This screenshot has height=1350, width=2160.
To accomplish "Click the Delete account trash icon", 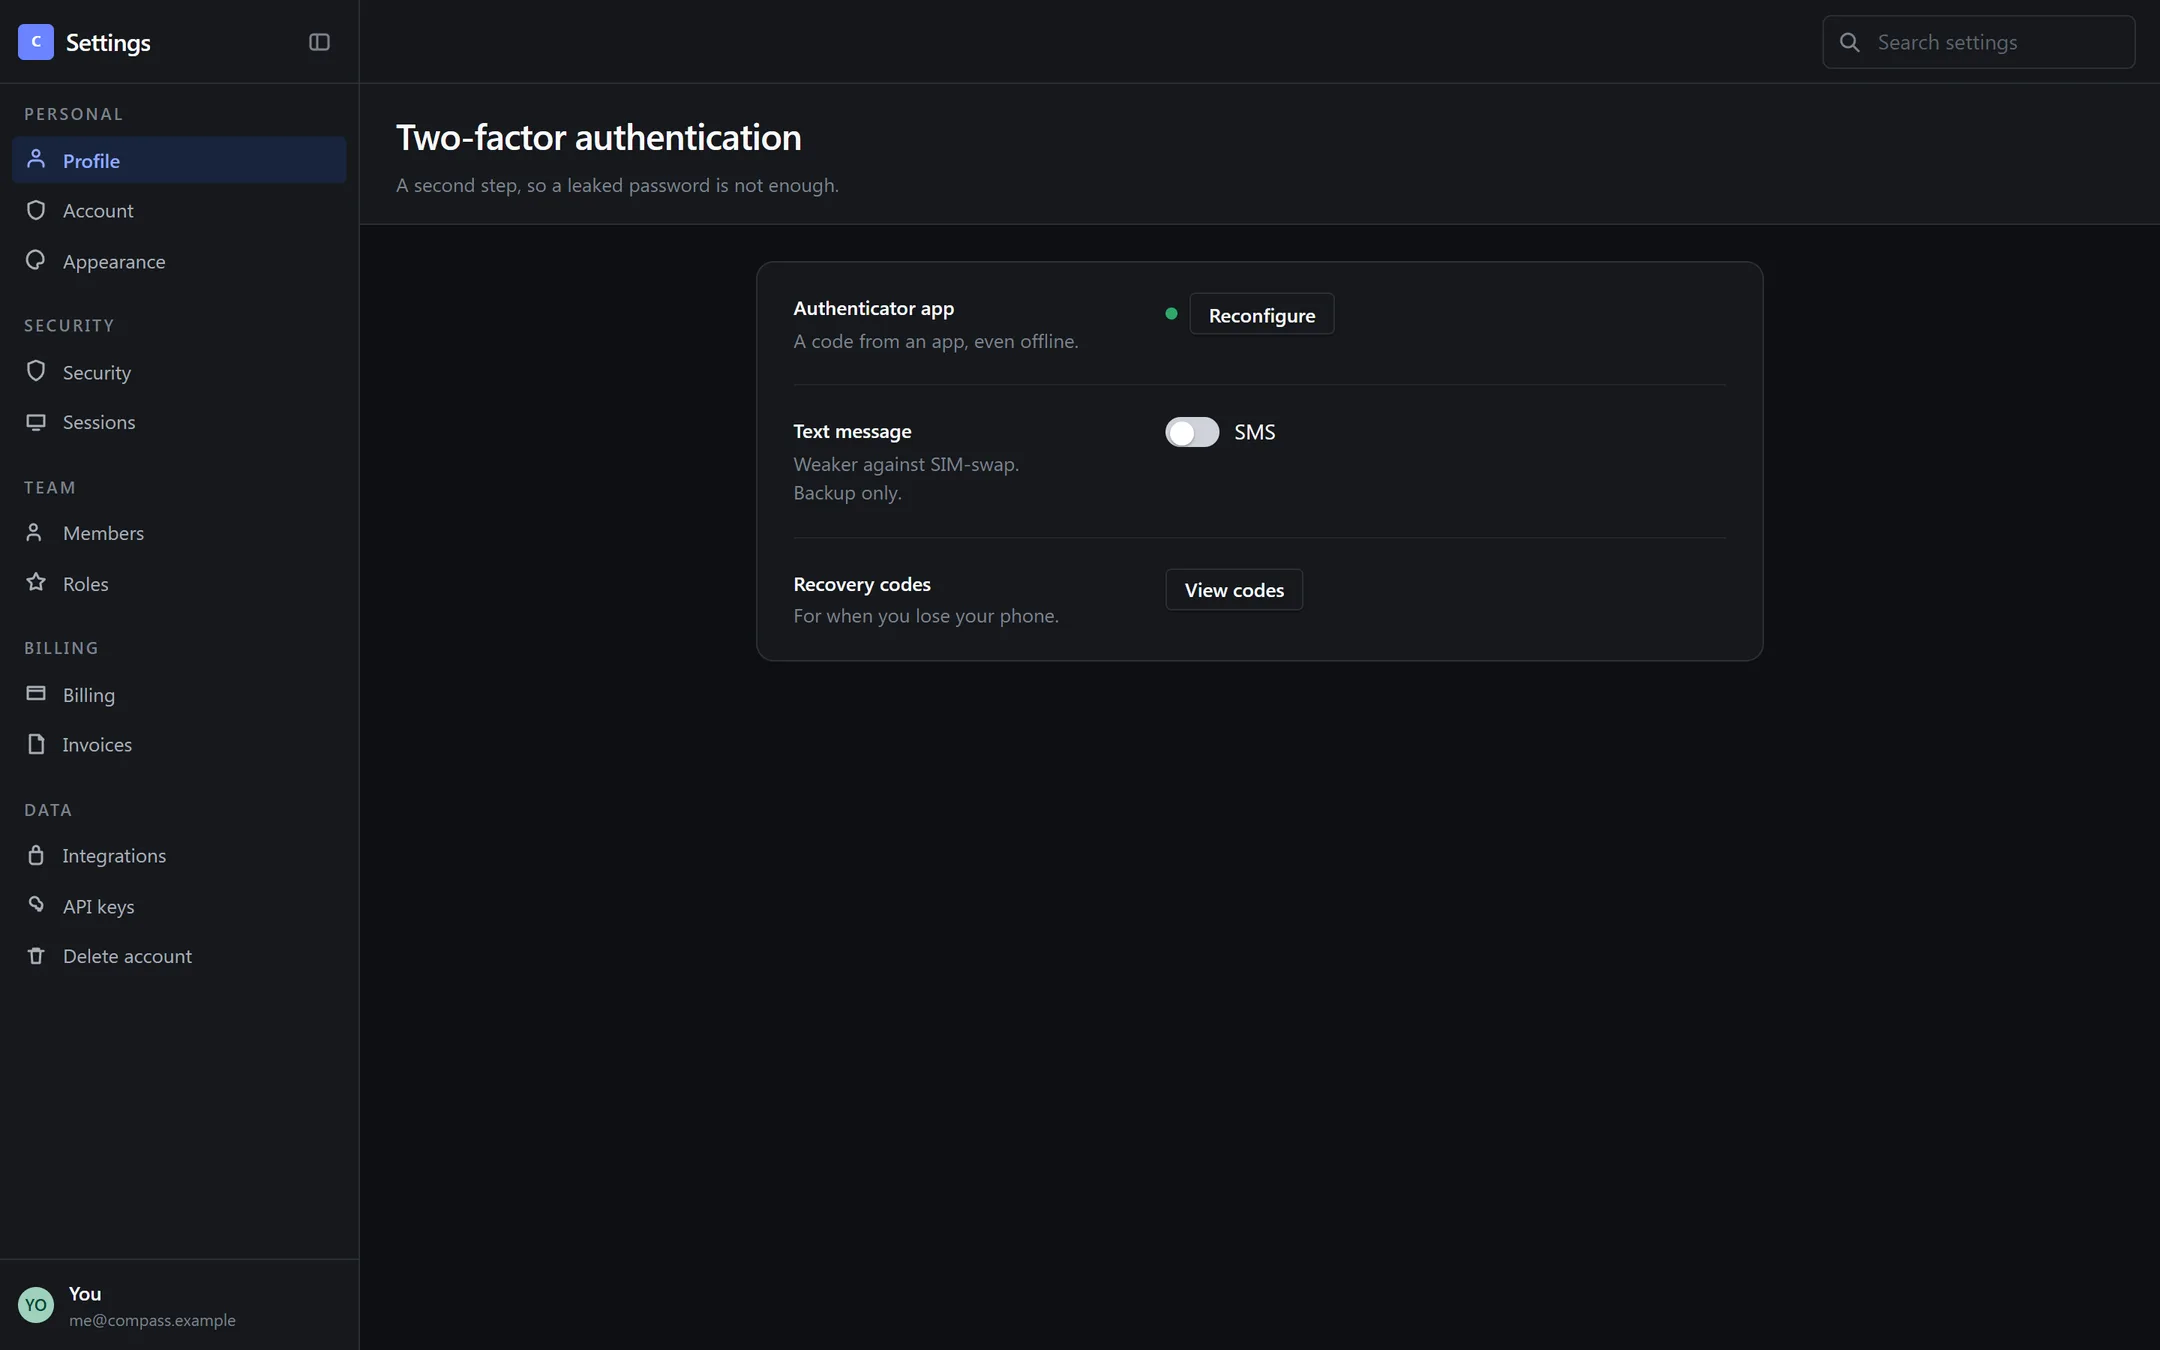I will [36, 956].
